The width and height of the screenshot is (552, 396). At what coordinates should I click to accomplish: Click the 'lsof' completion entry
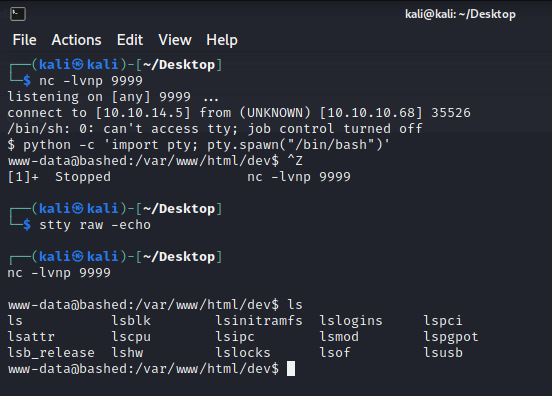point(335,353)
